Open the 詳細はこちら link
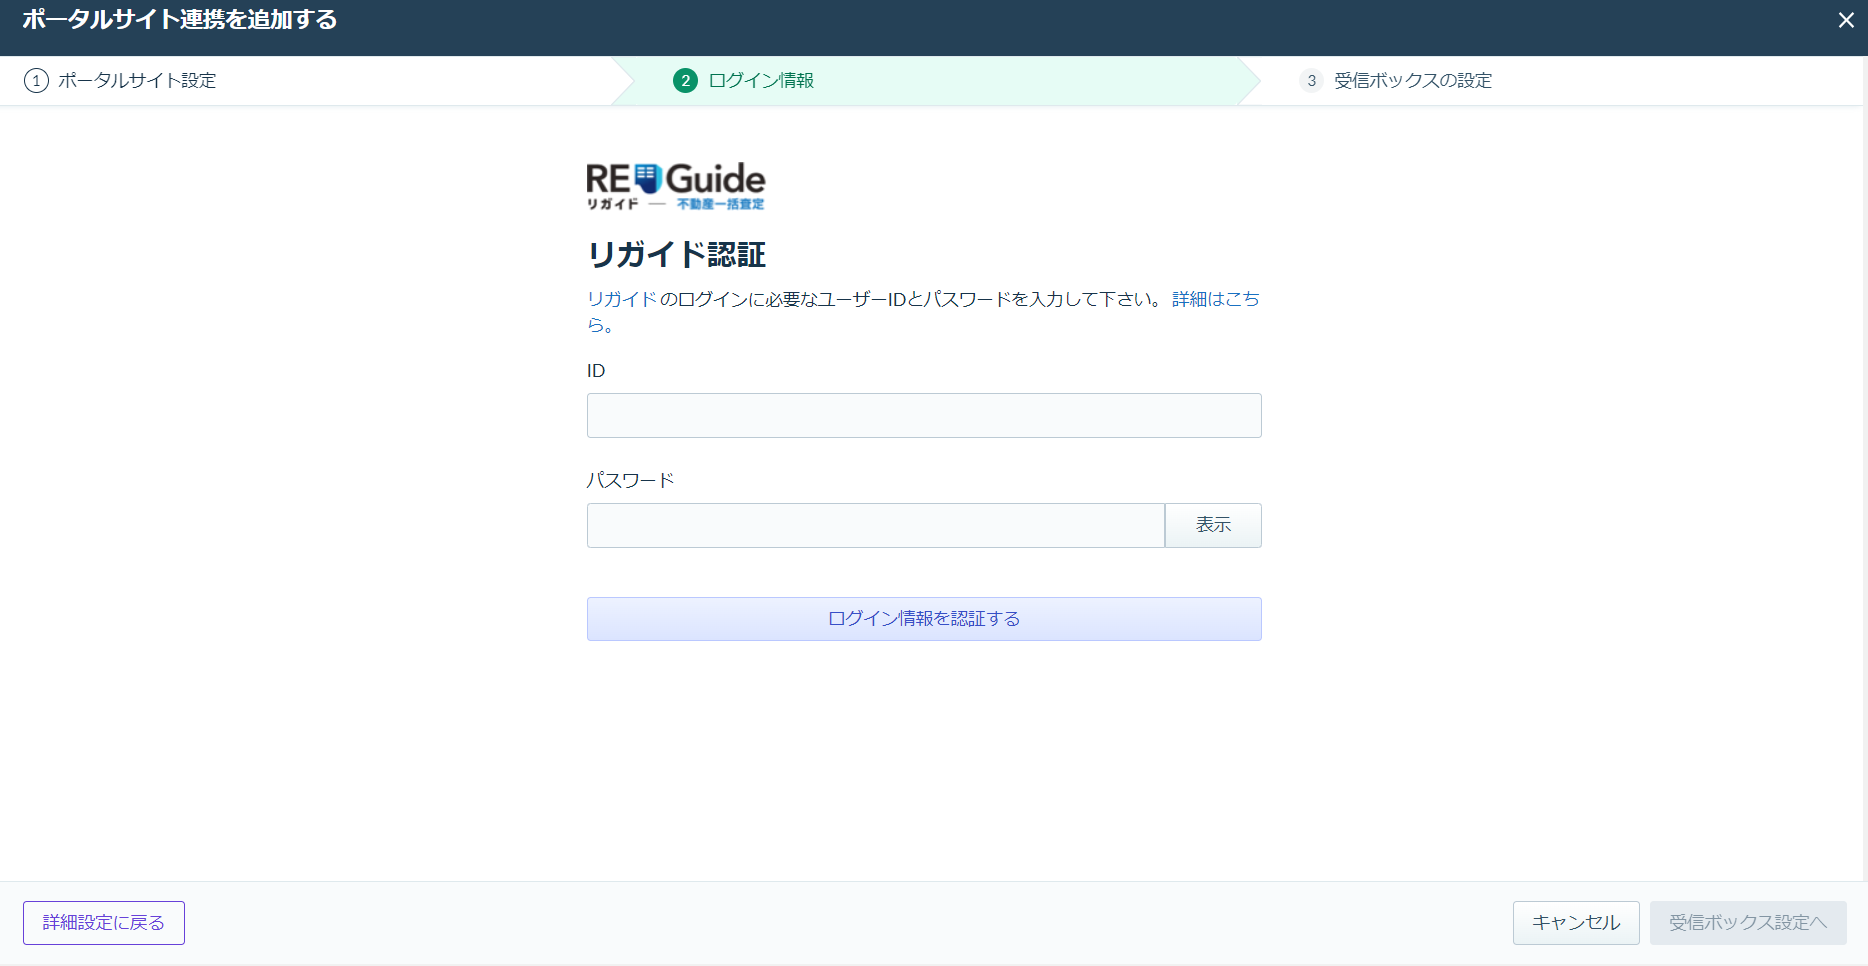This screenshot has height=966, width=1868. pos(1216,299)
